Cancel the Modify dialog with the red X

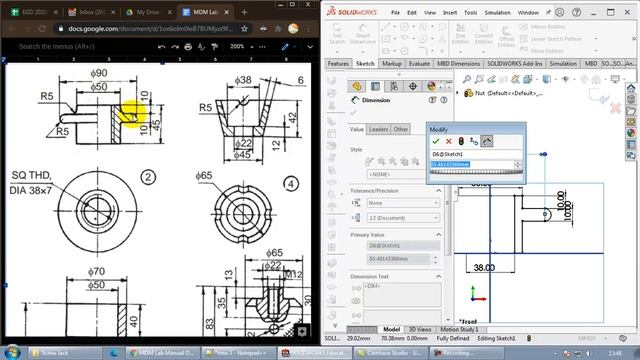tap(449, 141)
